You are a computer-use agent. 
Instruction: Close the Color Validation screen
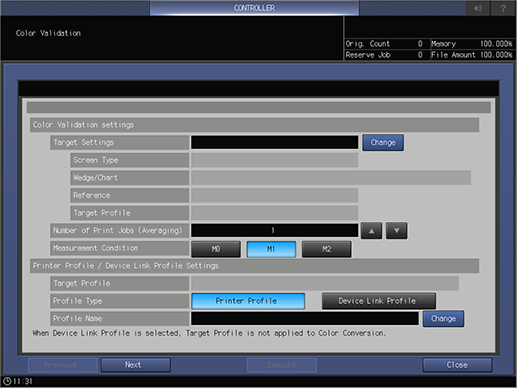pos(457,365)
